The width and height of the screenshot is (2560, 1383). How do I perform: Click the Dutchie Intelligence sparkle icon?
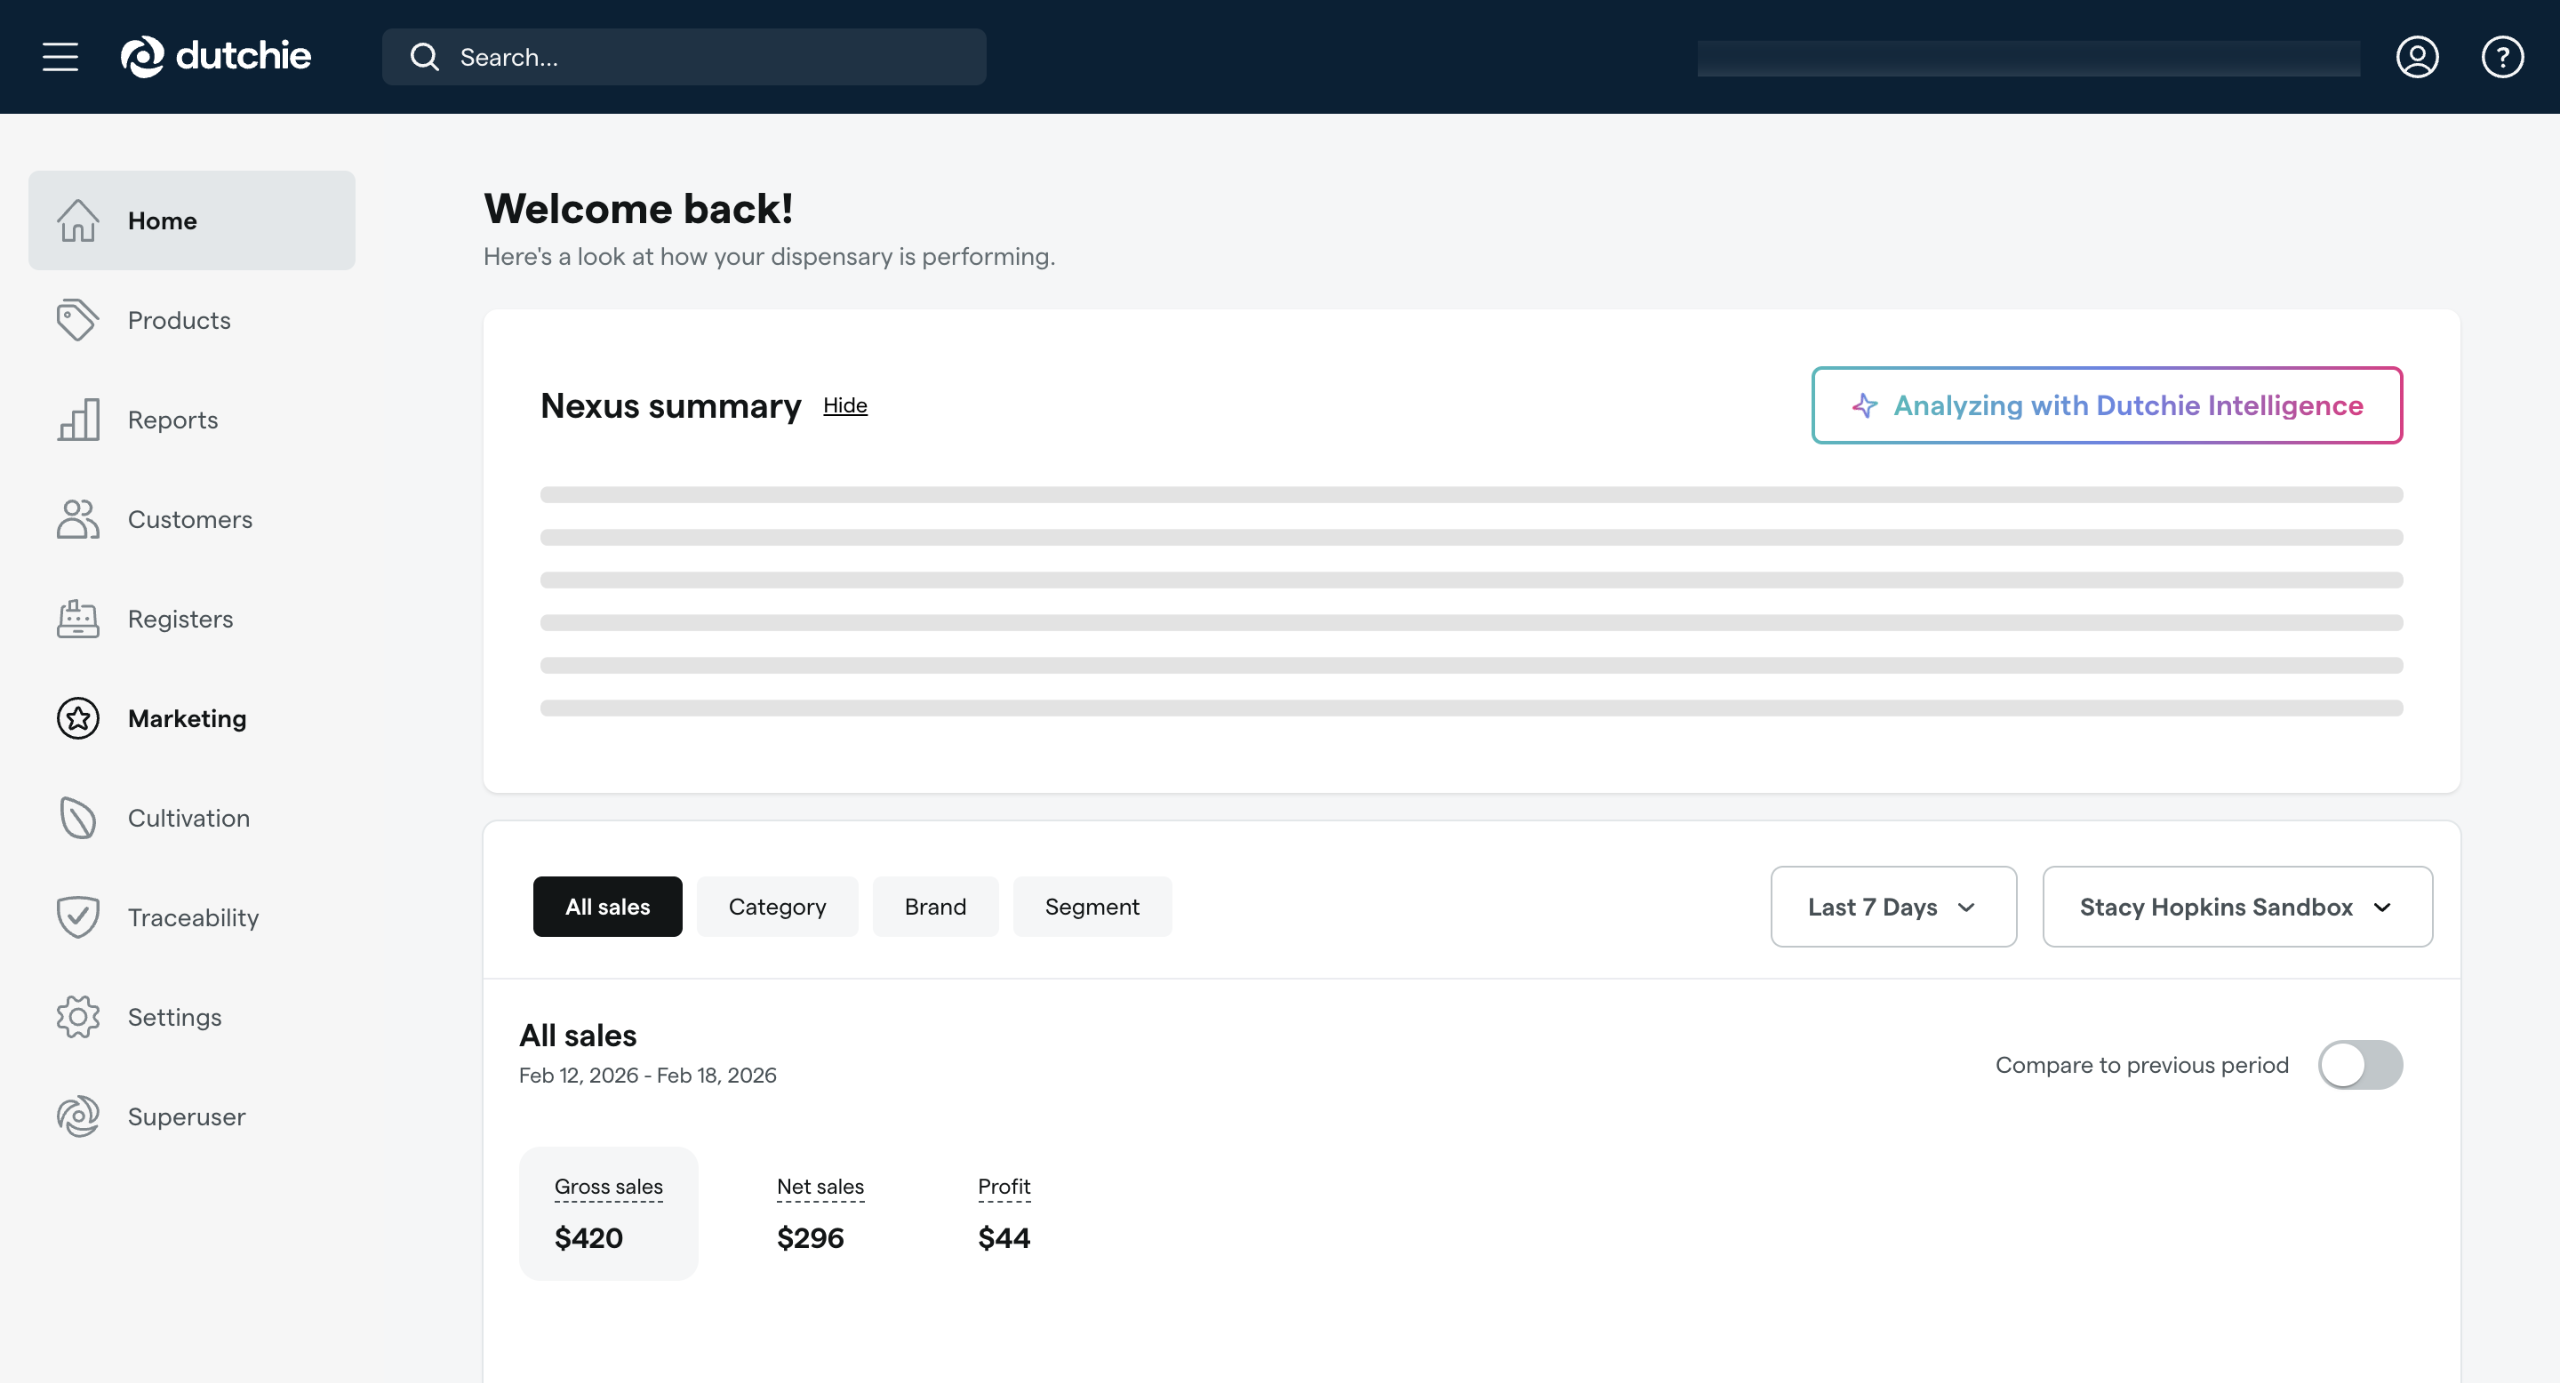pos(1864,405)
